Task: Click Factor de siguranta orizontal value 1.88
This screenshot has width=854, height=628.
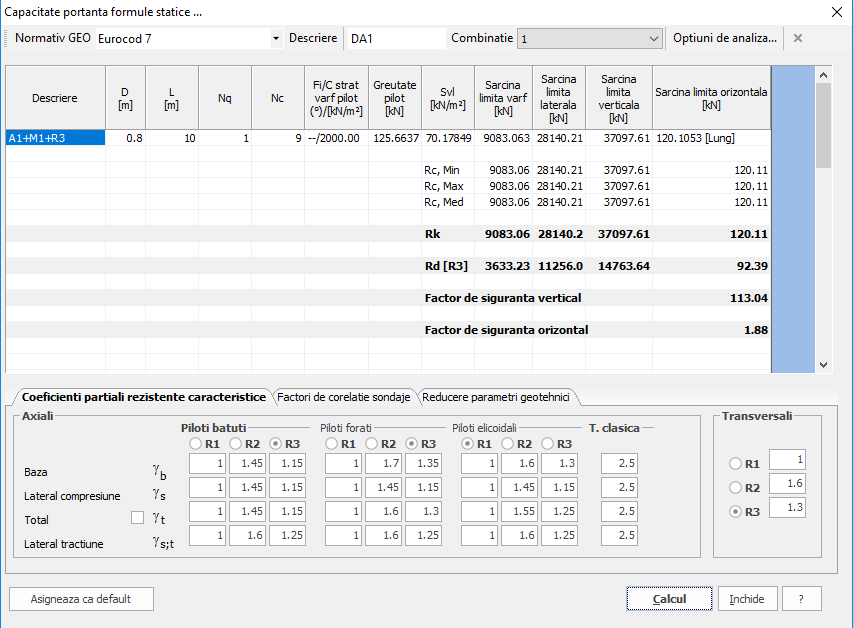Action: tap(756, 330)
